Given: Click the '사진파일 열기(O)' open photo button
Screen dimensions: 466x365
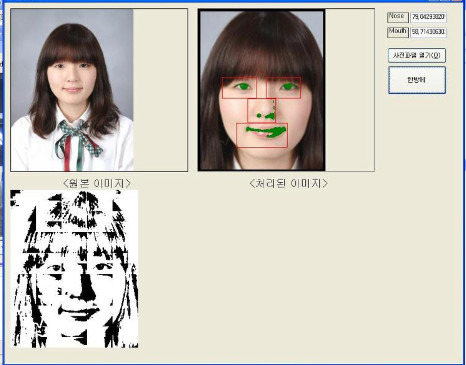Looking at the screenshot, I should point(417,55).
